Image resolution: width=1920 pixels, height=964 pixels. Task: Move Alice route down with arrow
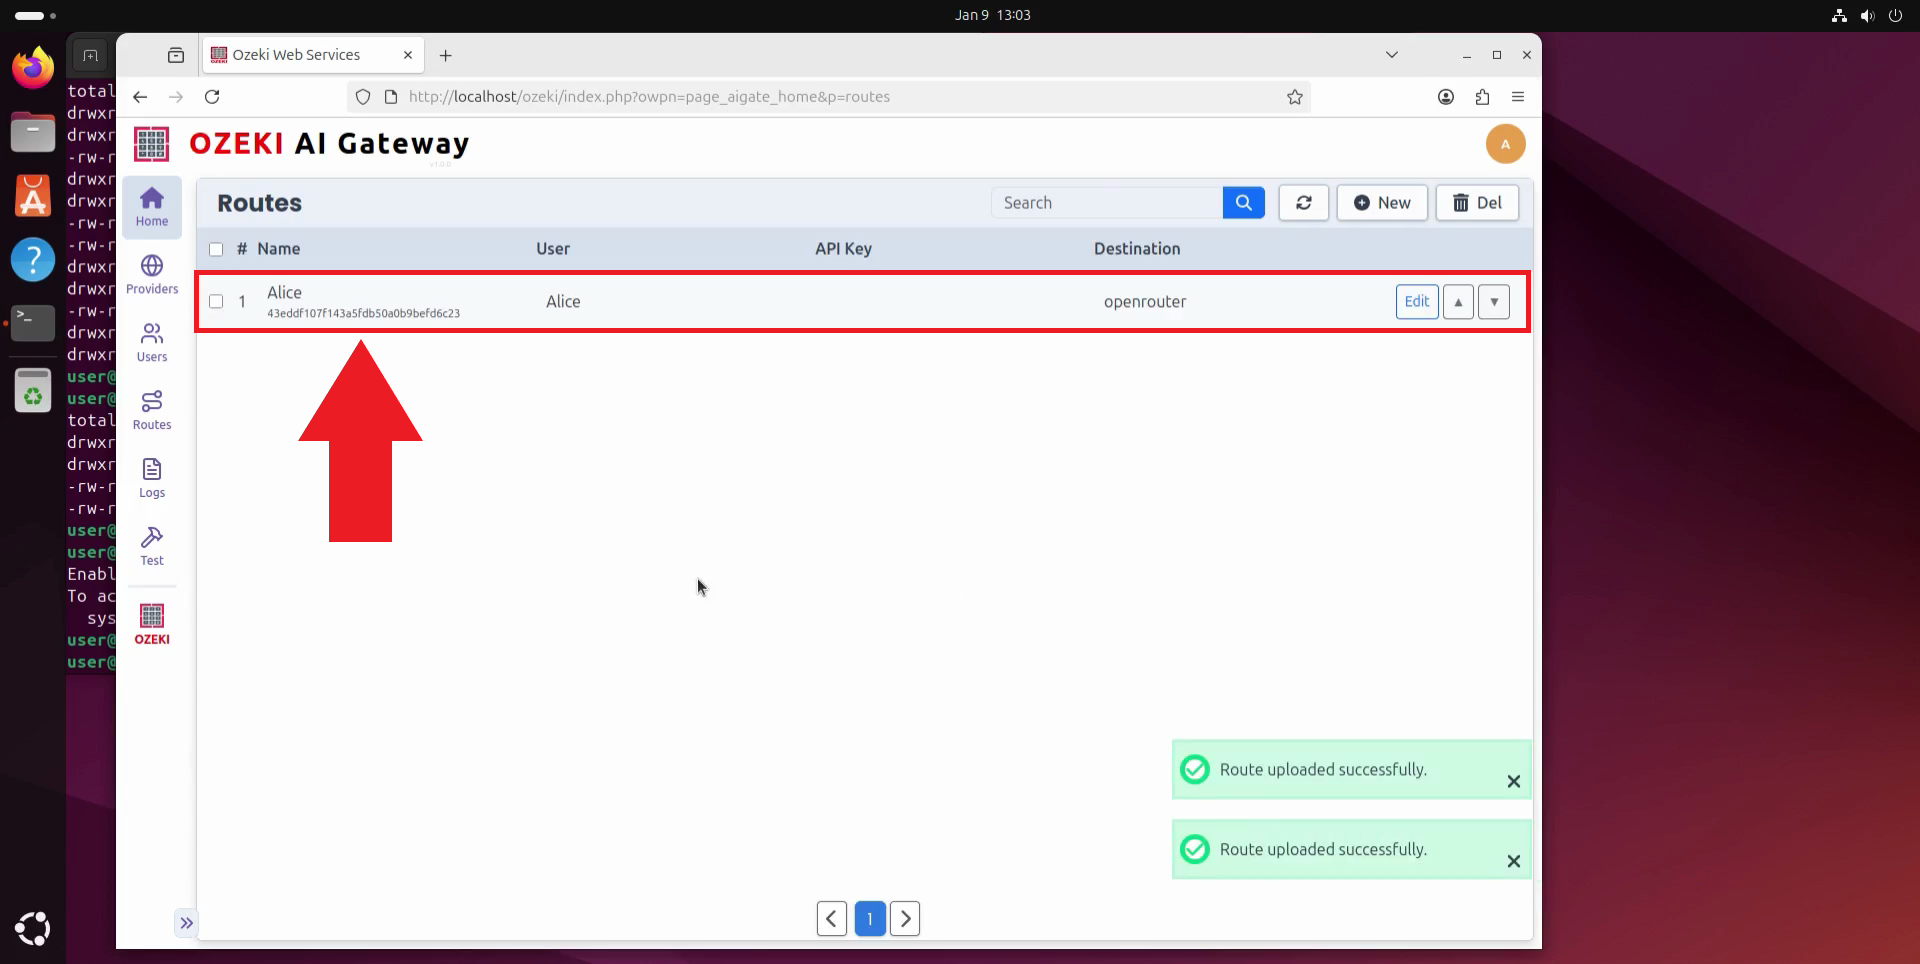1494,302
